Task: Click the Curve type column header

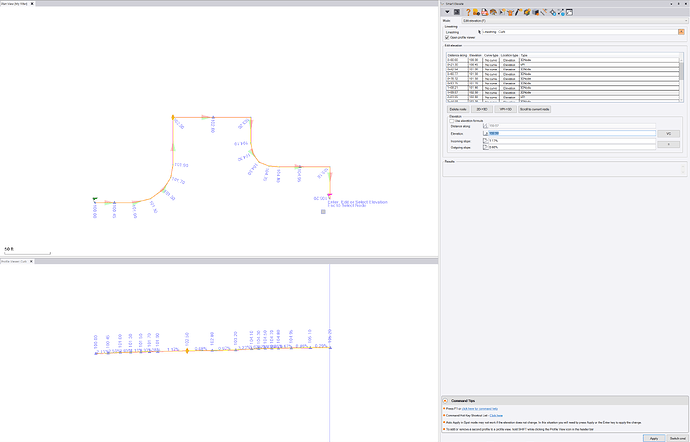Action: pos(491,55)
